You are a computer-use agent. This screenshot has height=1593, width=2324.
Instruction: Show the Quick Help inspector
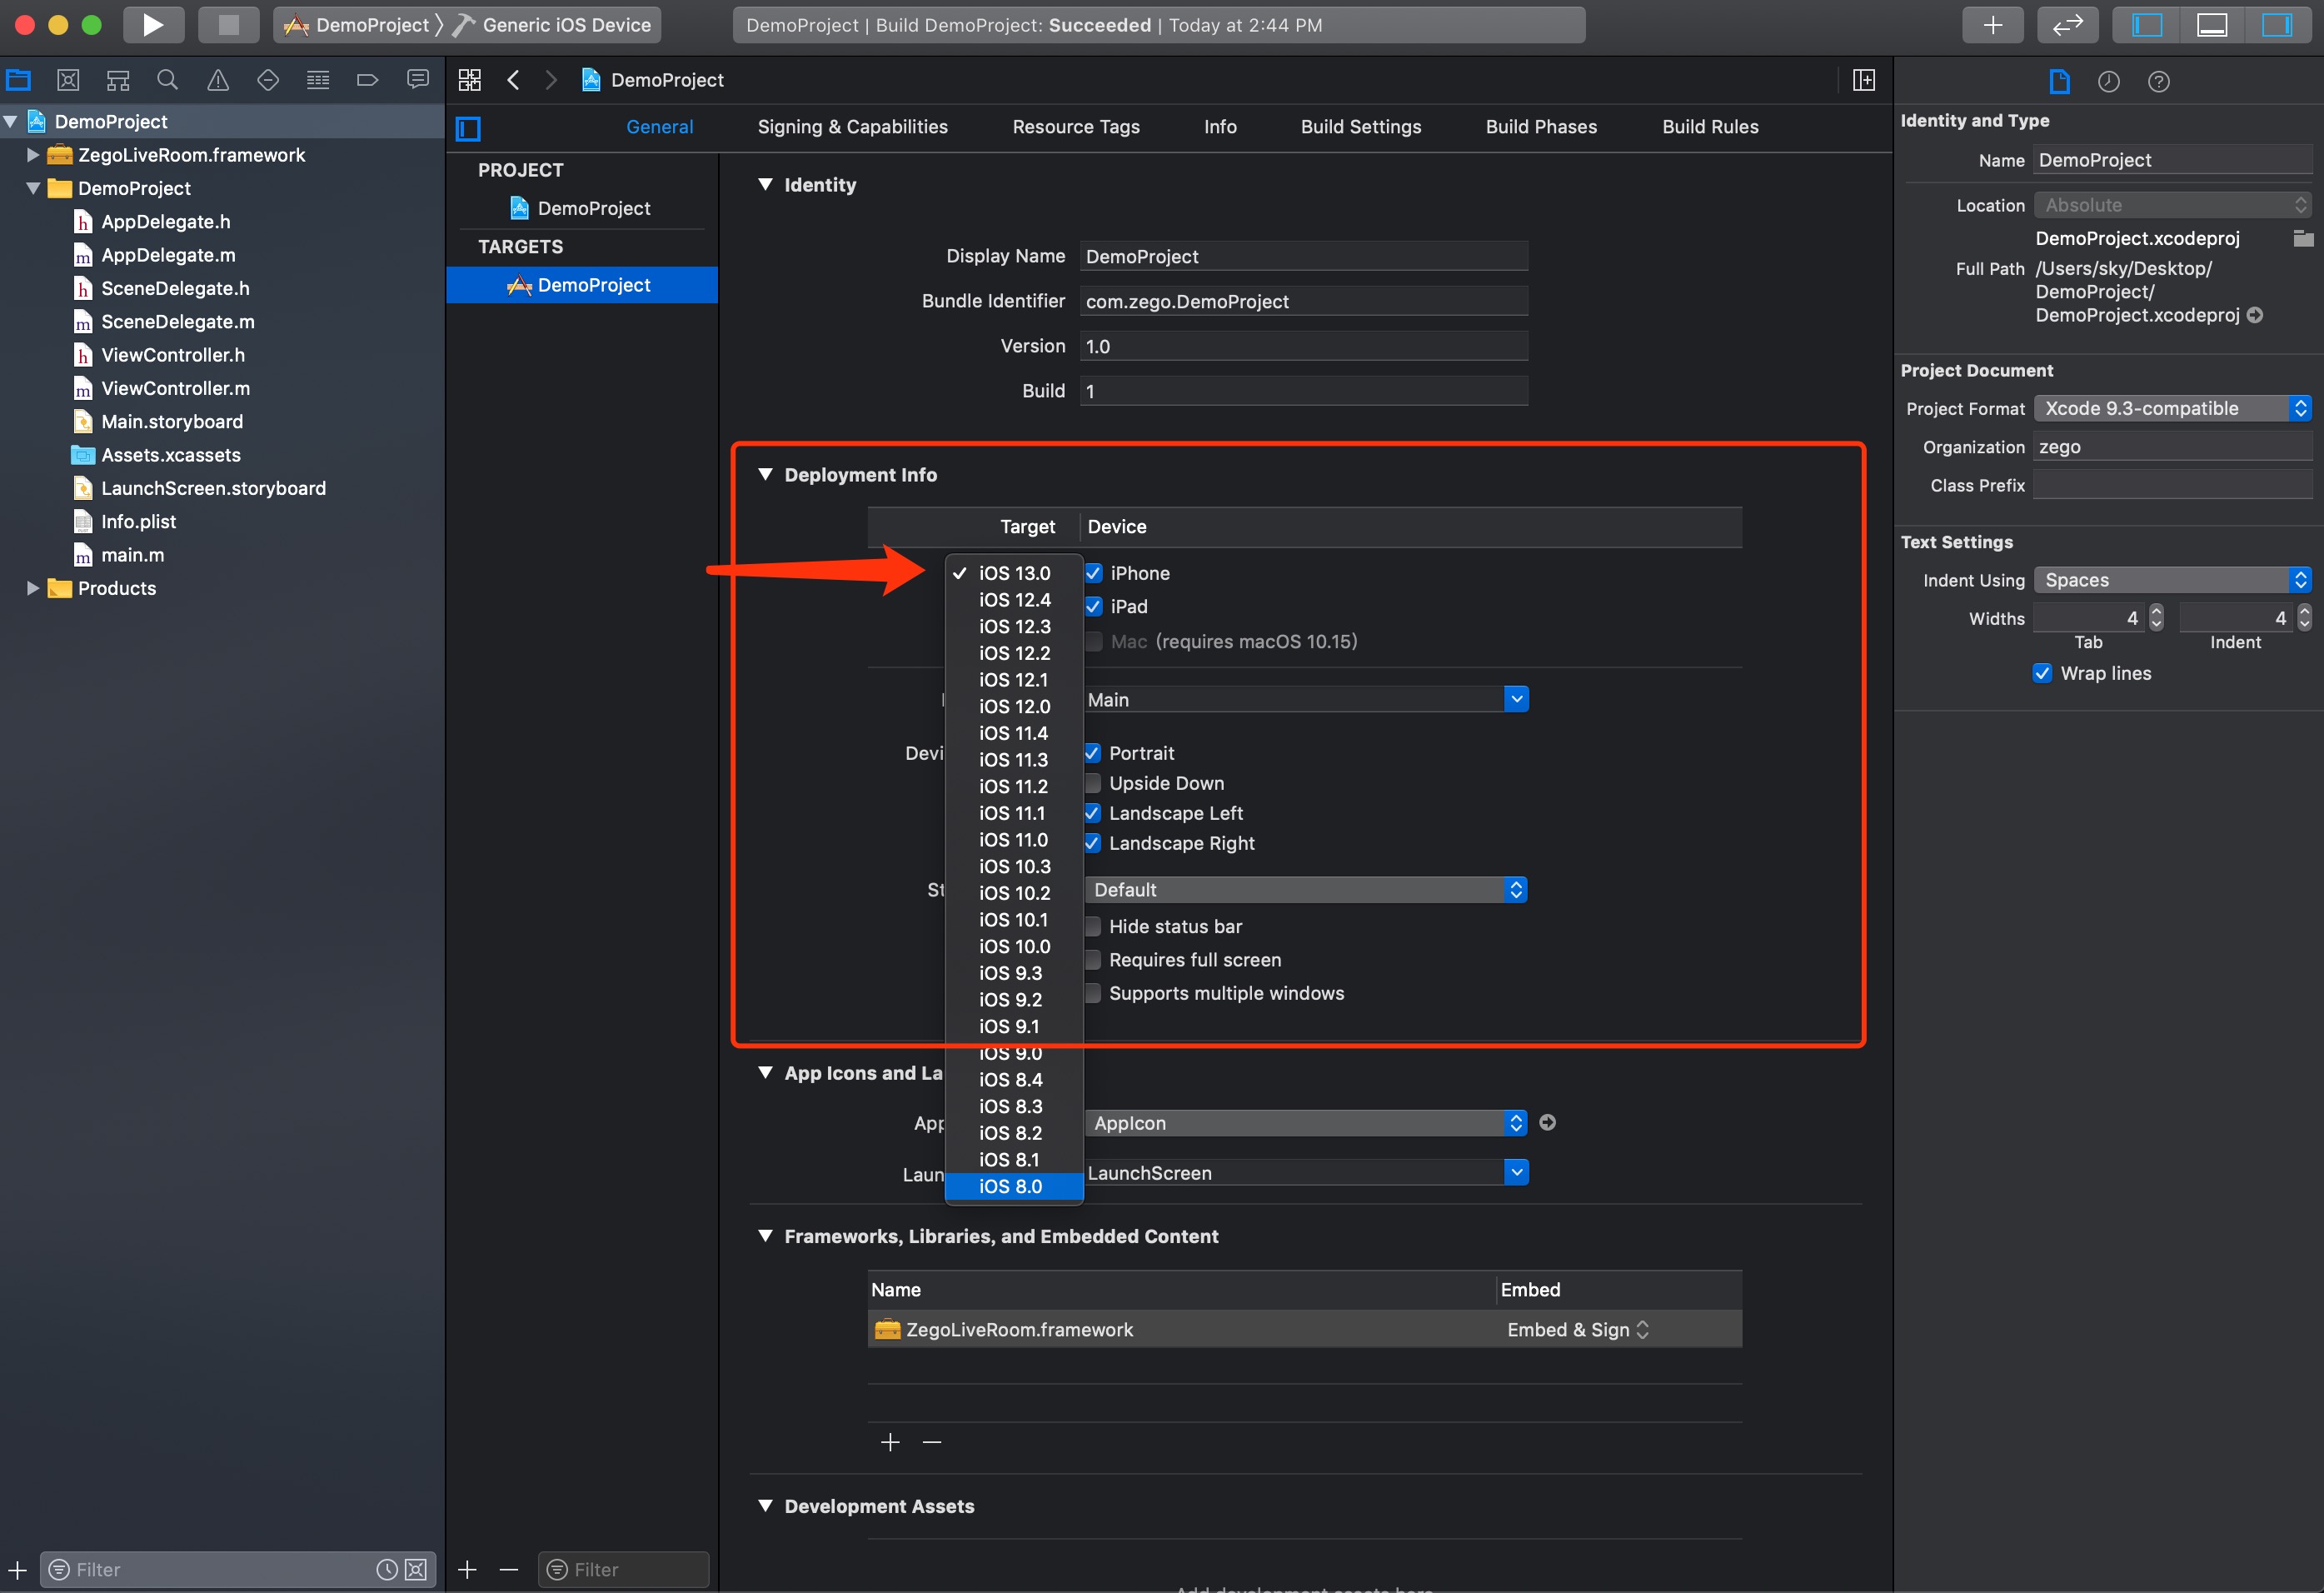[2159, 82]
